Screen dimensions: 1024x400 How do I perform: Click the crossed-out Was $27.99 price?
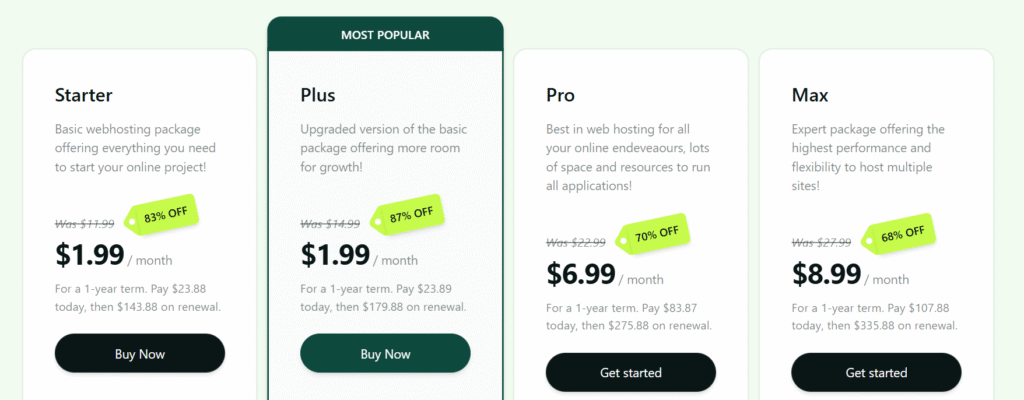click(822, 243)
